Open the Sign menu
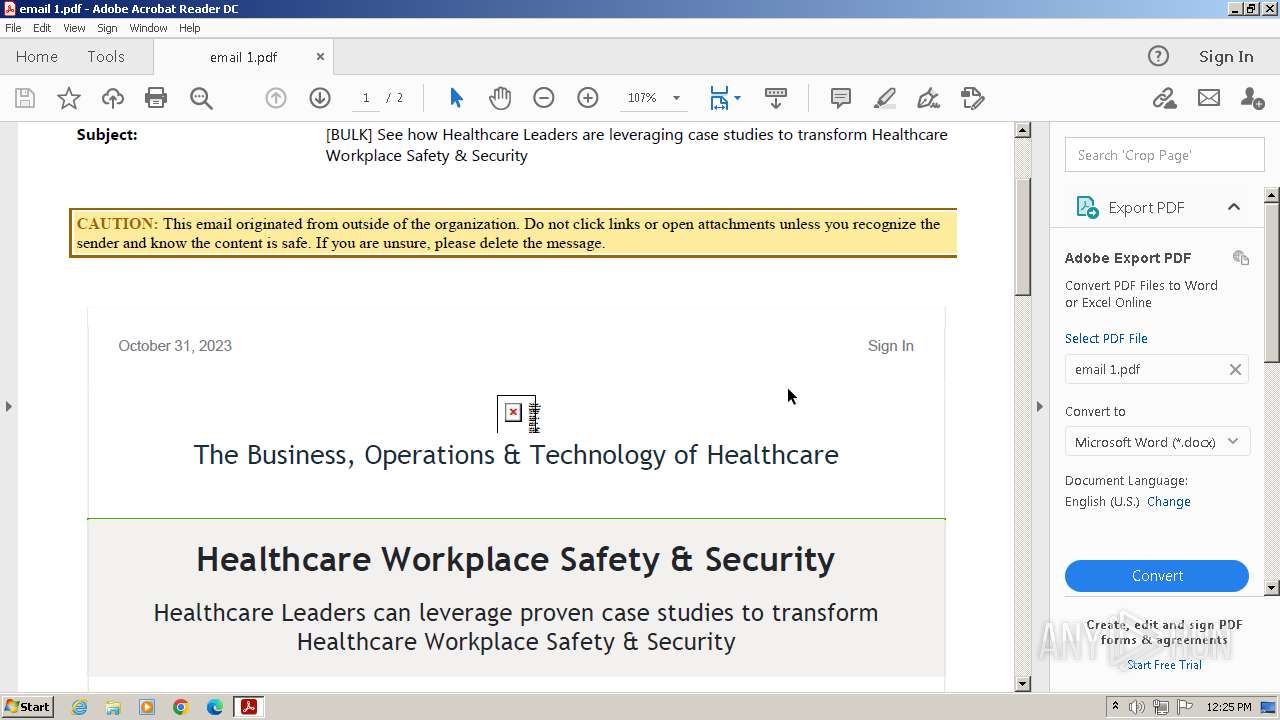This screenshot has height=720, width=1280. point(107,28)
